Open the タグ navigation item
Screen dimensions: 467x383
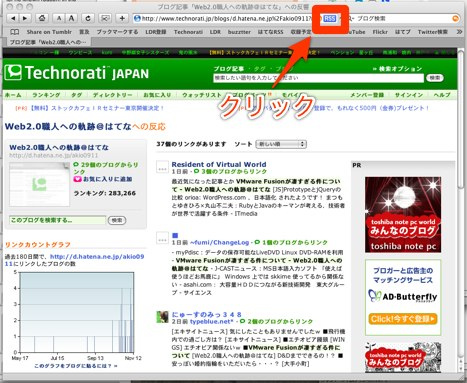point(76,95)
